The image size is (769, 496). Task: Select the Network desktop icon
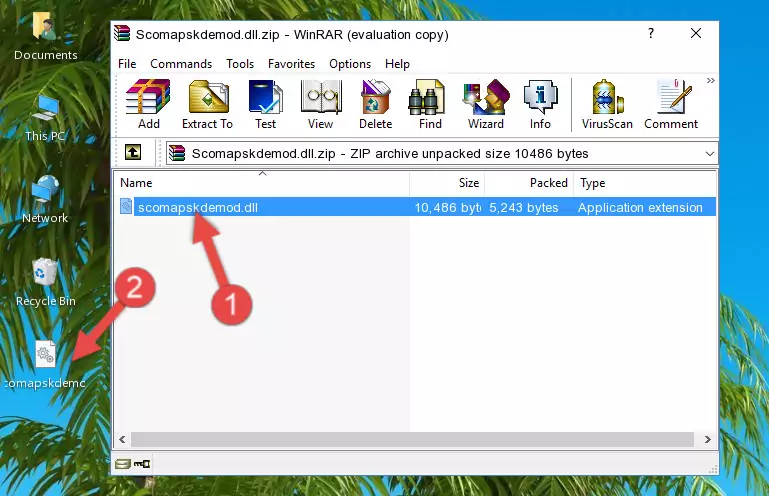(45, 200)
